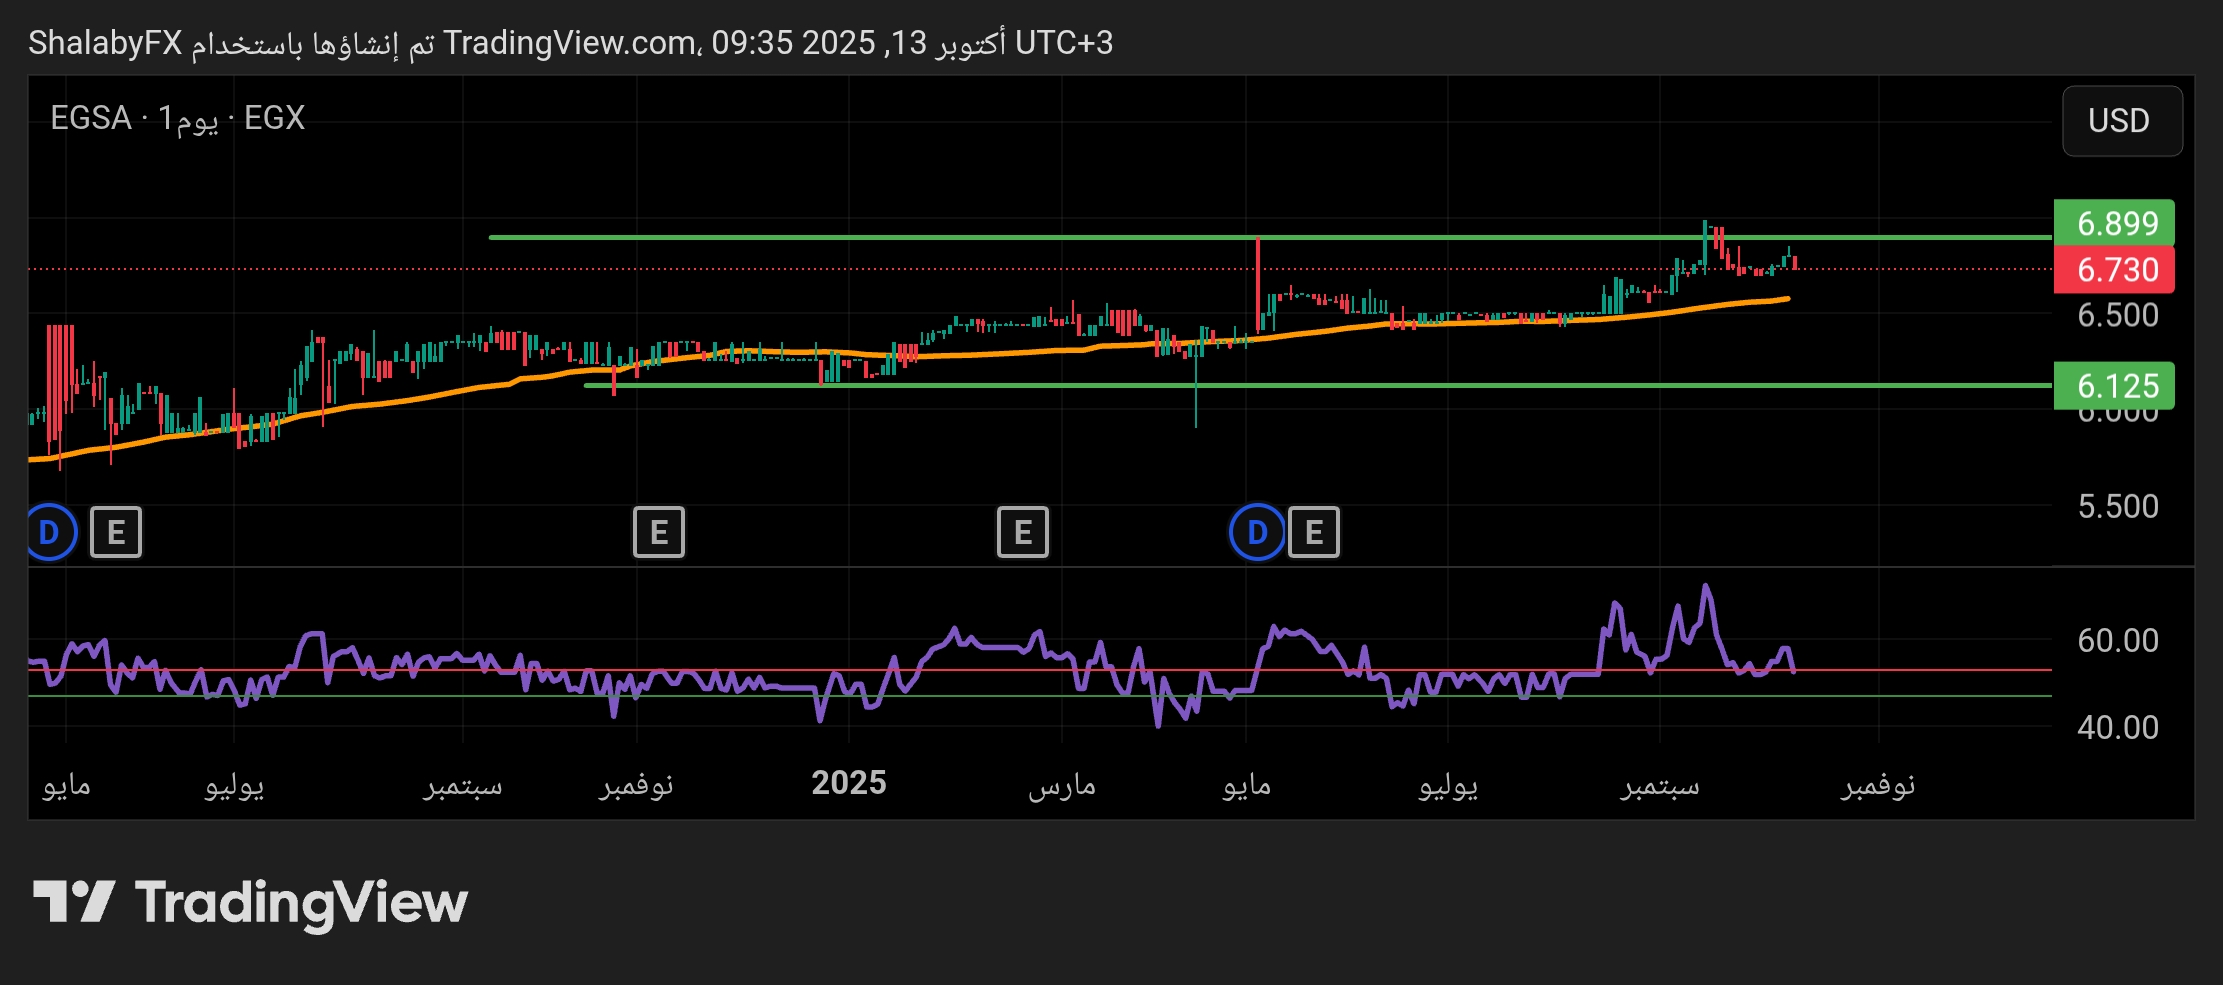This screenshot has width=2223, height=985.
Task: Click the E marker beside the leftmost D marker
Action: click(116, 532)
